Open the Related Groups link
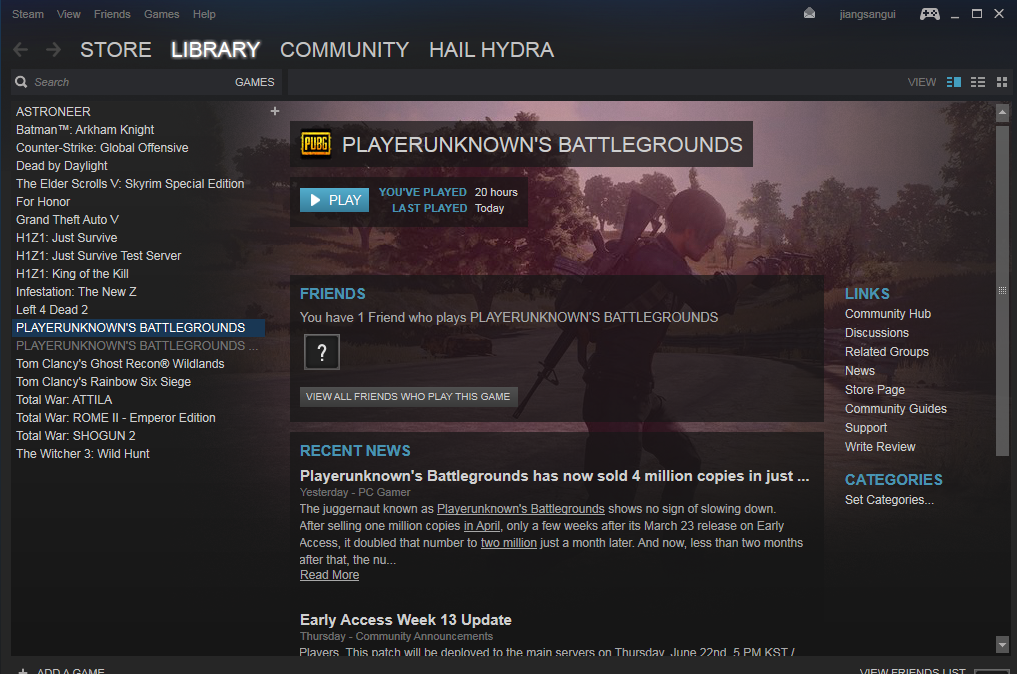Viewport: 1017px width, 674px height. pos(887,352)
